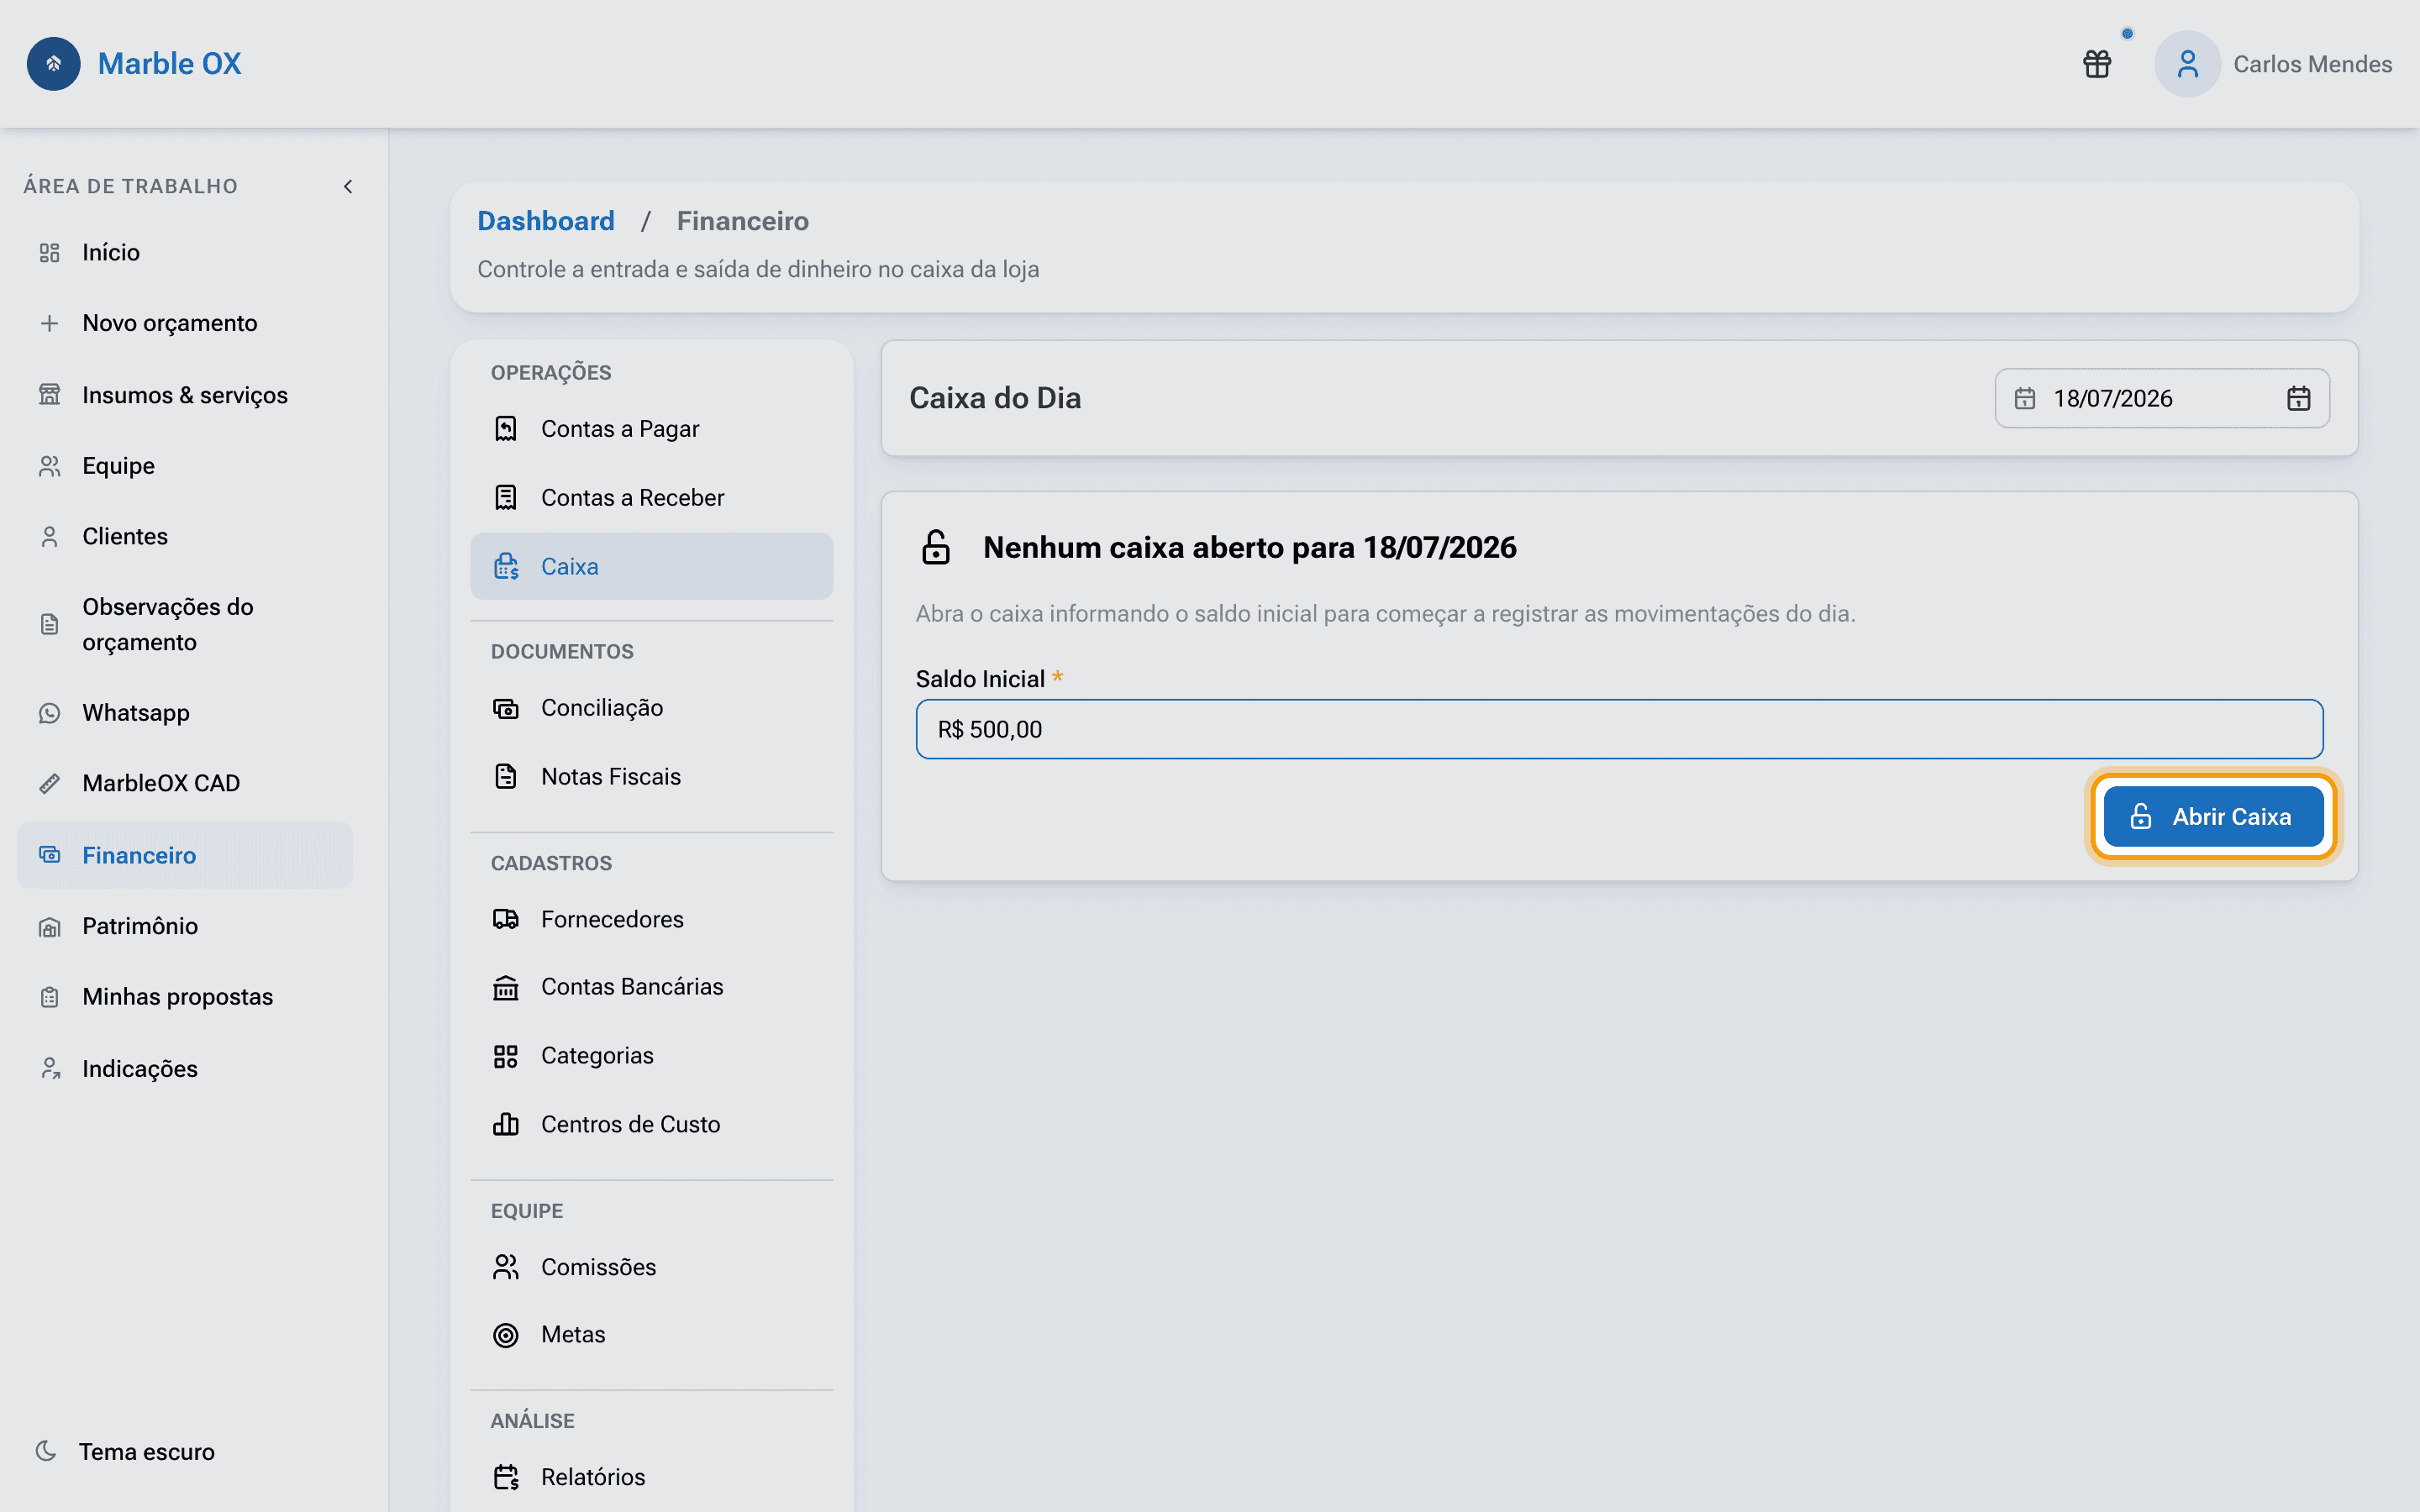
Task: Click the 18/07/2026 date field
Action: (x=2162, y=398)
